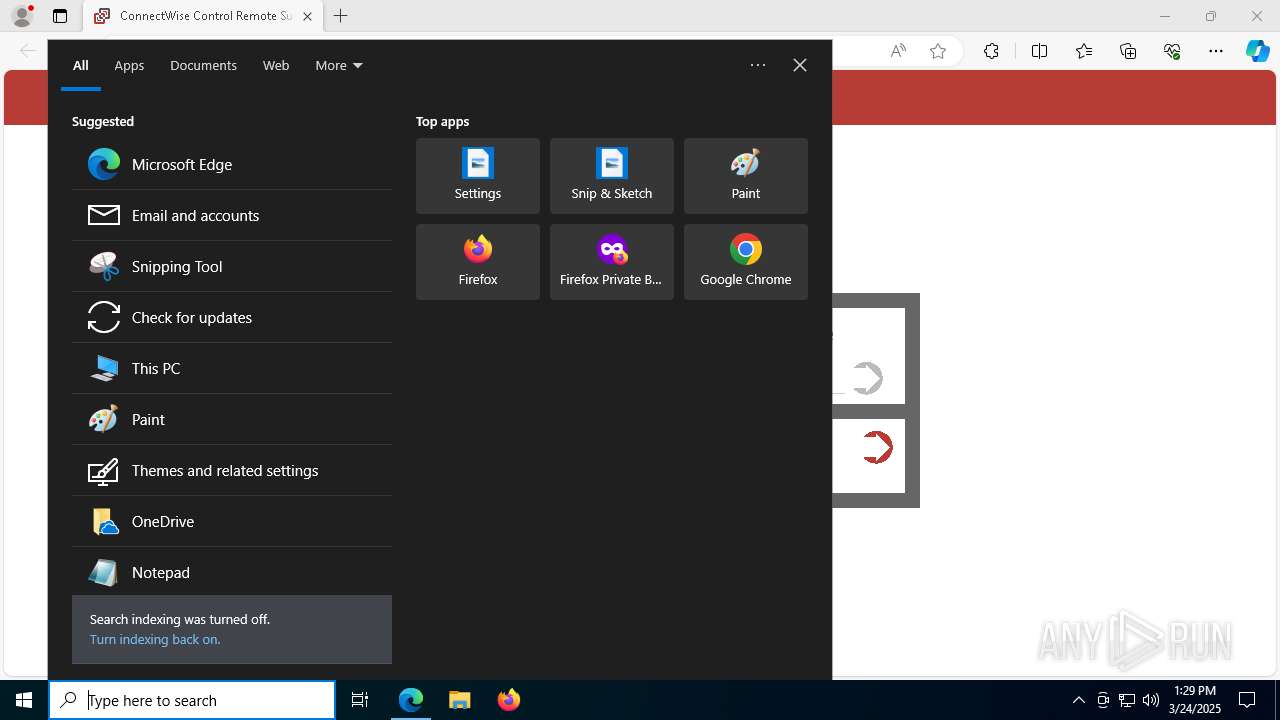Launch Notepad from suggestions
This screenshot has width=1280, height=720.
tap(232, 572)
